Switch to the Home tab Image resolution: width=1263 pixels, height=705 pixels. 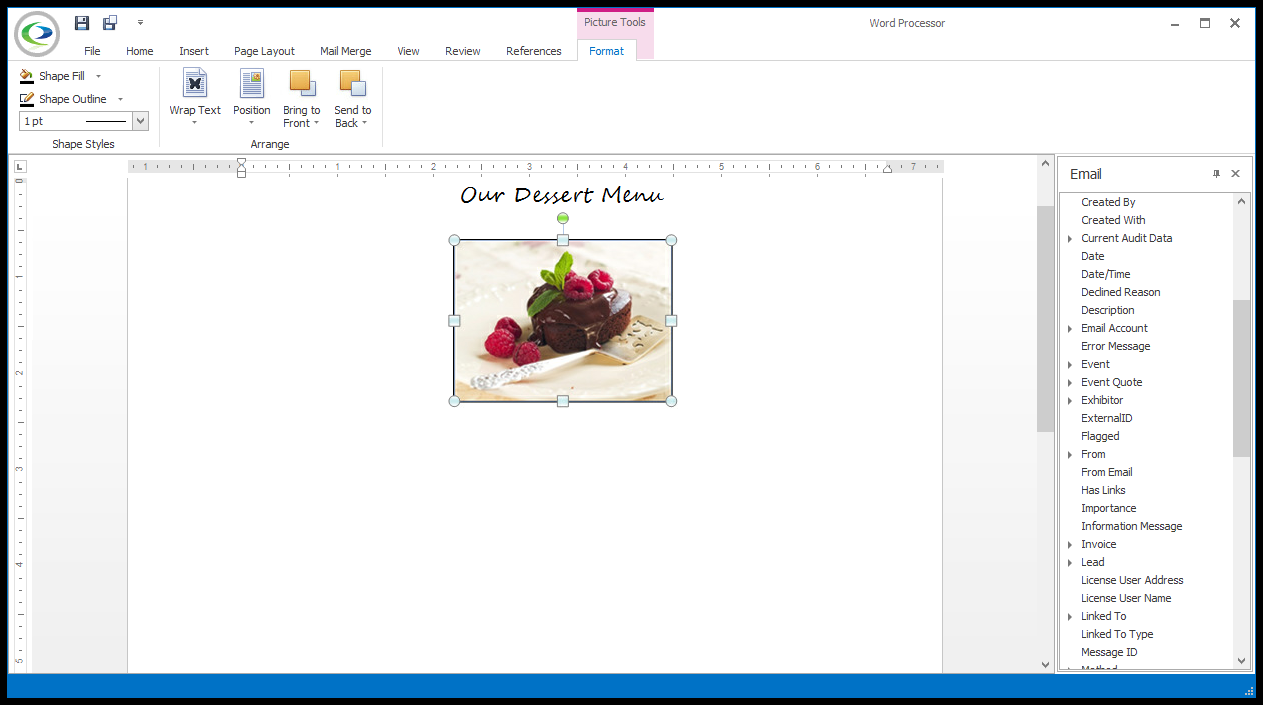[140, 51]
